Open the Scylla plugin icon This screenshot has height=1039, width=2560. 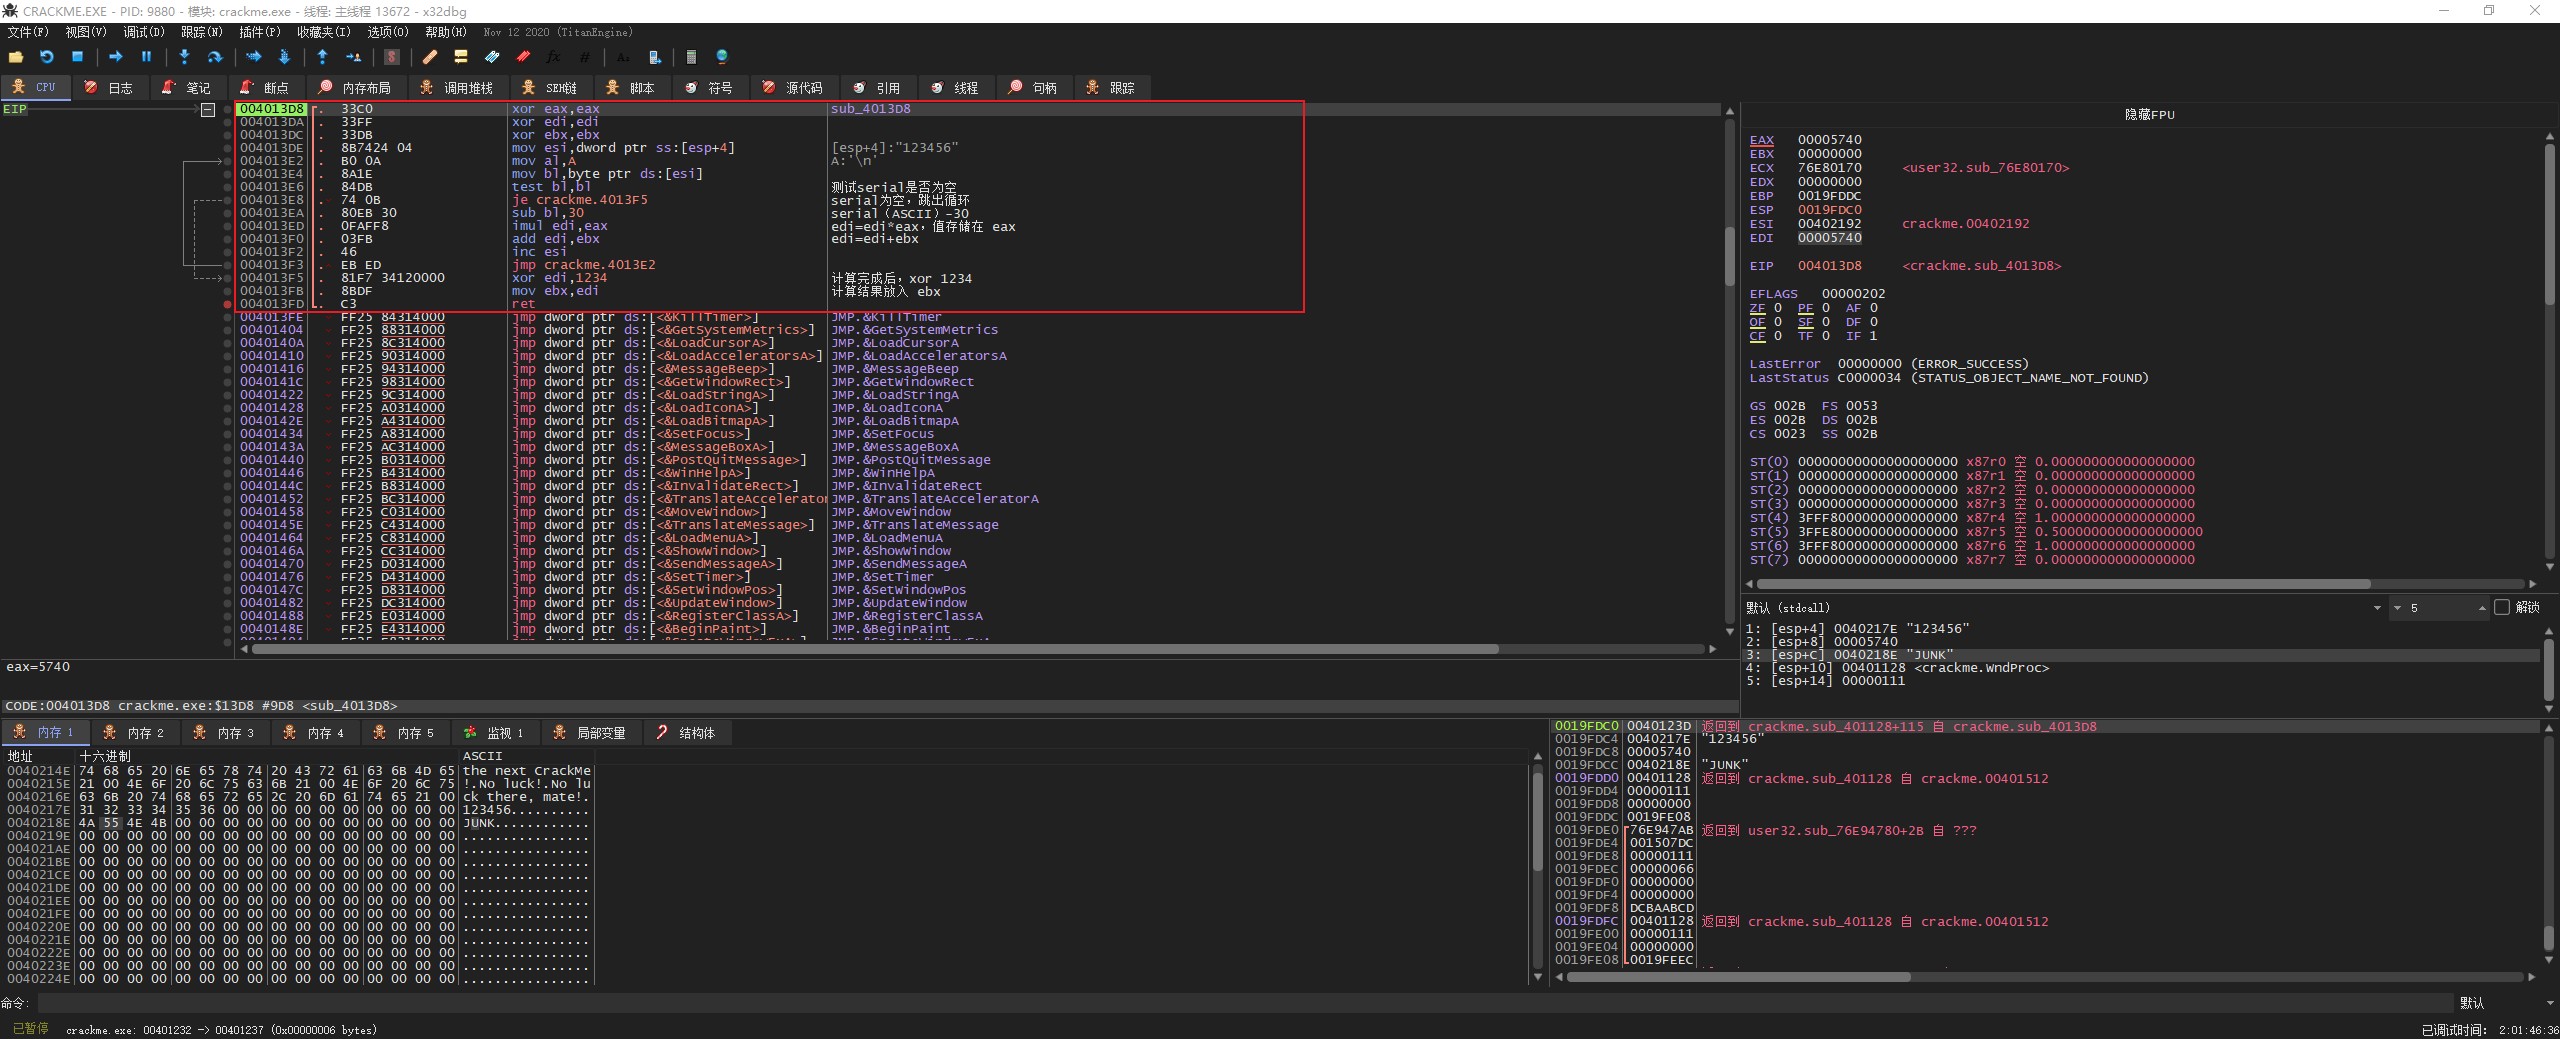(x=392, y=58)
